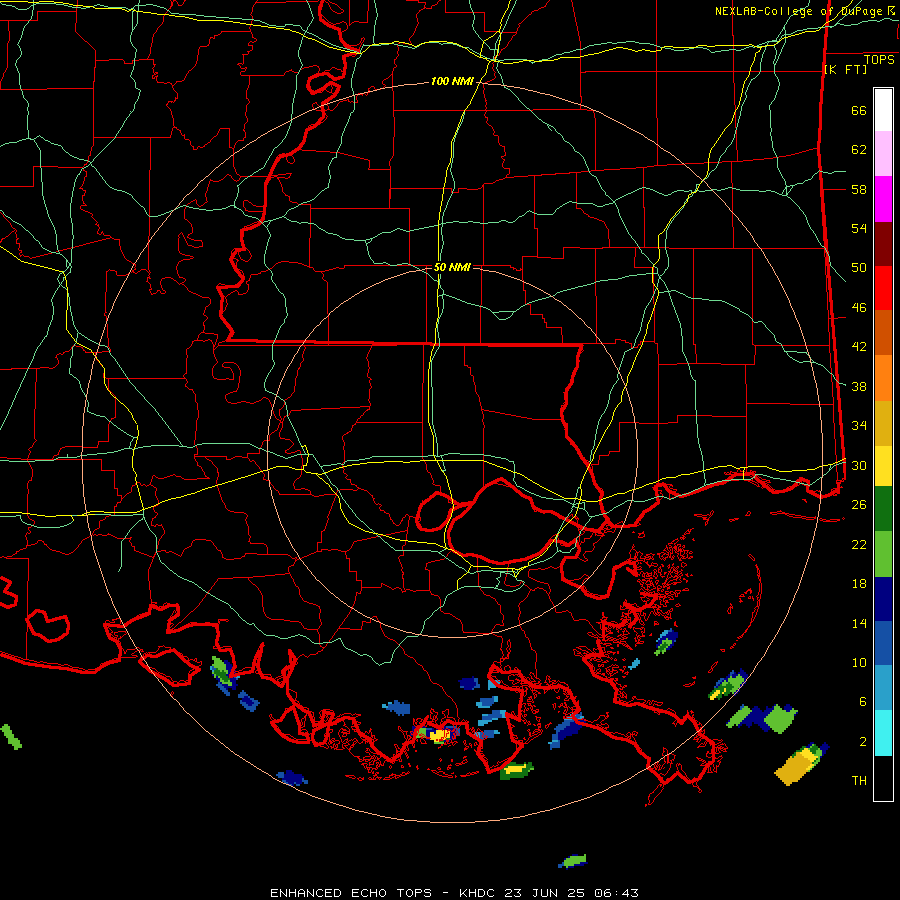Click the dark red (maroon) legend swatch
900x900 pixels.
pos(883,245)
